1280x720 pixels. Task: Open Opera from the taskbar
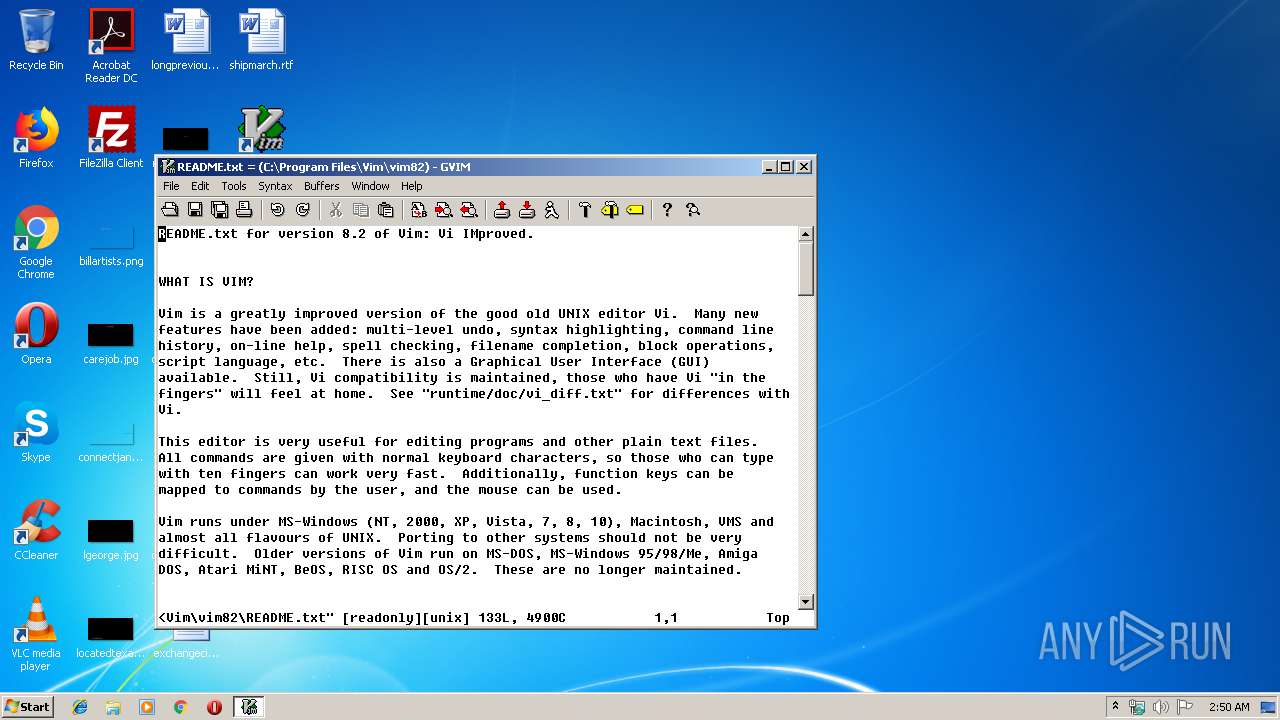pyautogui.click(x=214, y=707)
